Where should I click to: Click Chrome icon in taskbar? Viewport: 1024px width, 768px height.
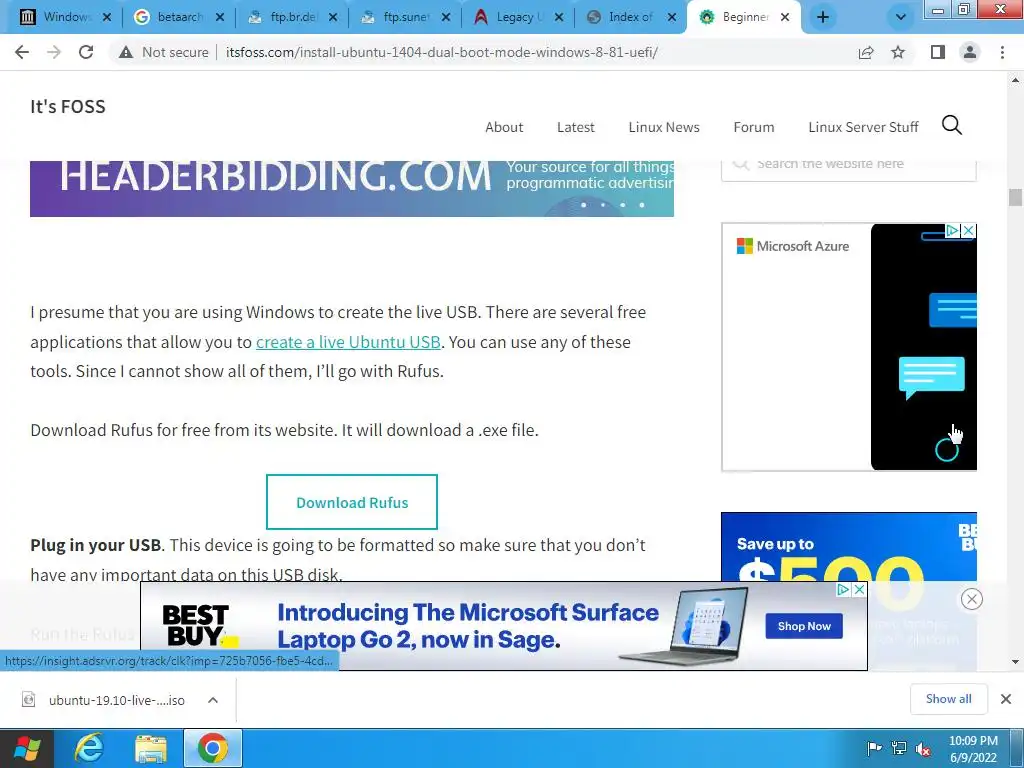tap(212, 749)
